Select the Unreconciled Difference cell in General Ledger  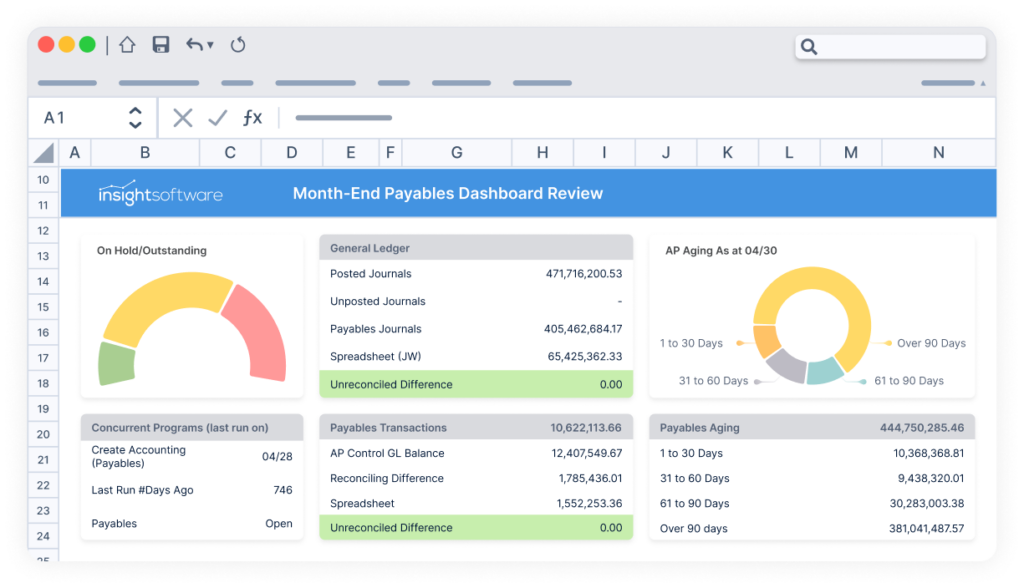pyautogui.click(x=475, y=384)
